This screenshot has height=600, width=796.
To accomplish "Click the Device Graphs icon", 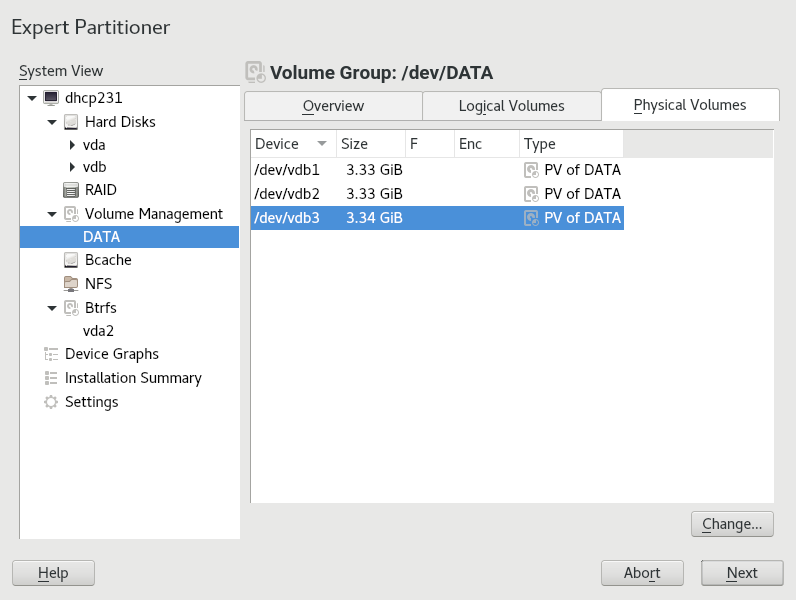I will [x=51, y=354].
